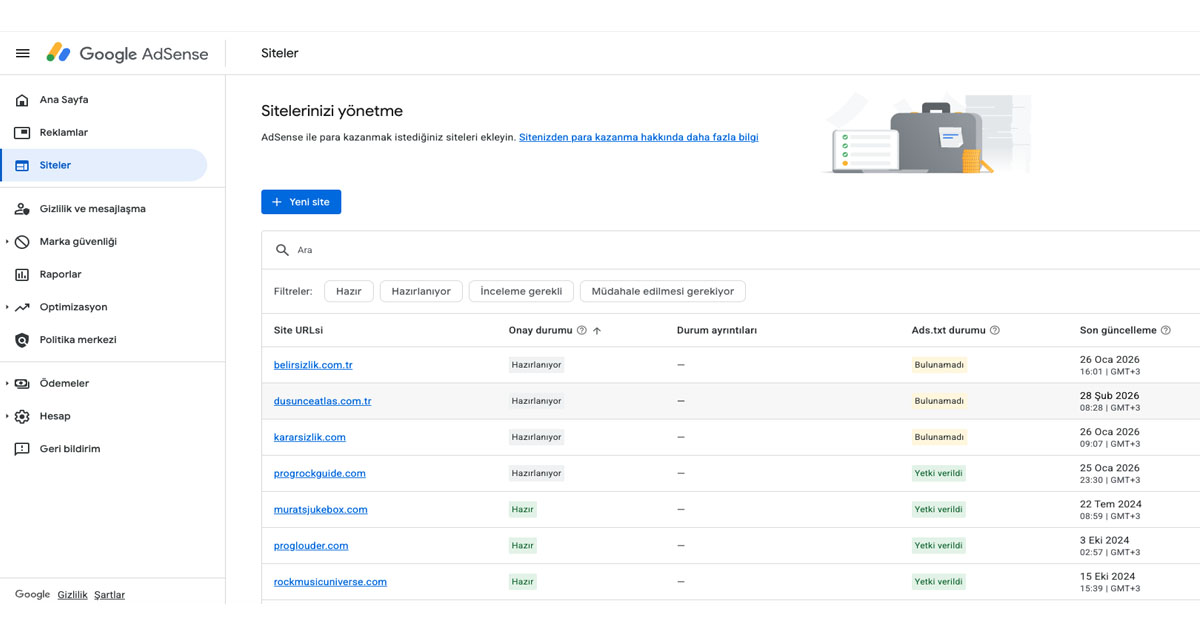Click the help icon next to Onay durumu
The height and width of the screenshot is (635, 1200).
(x=584, y=330)
